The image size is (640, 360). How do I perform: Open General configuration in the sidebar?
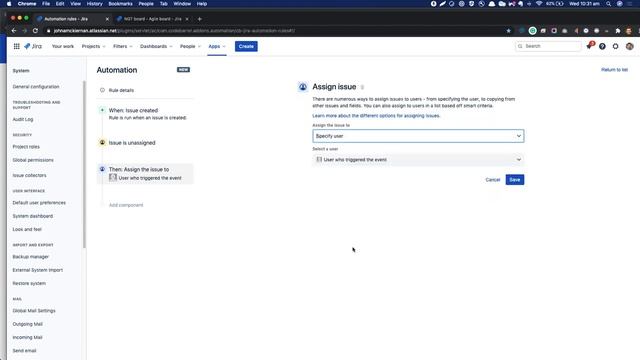click(x=36, y=87)
